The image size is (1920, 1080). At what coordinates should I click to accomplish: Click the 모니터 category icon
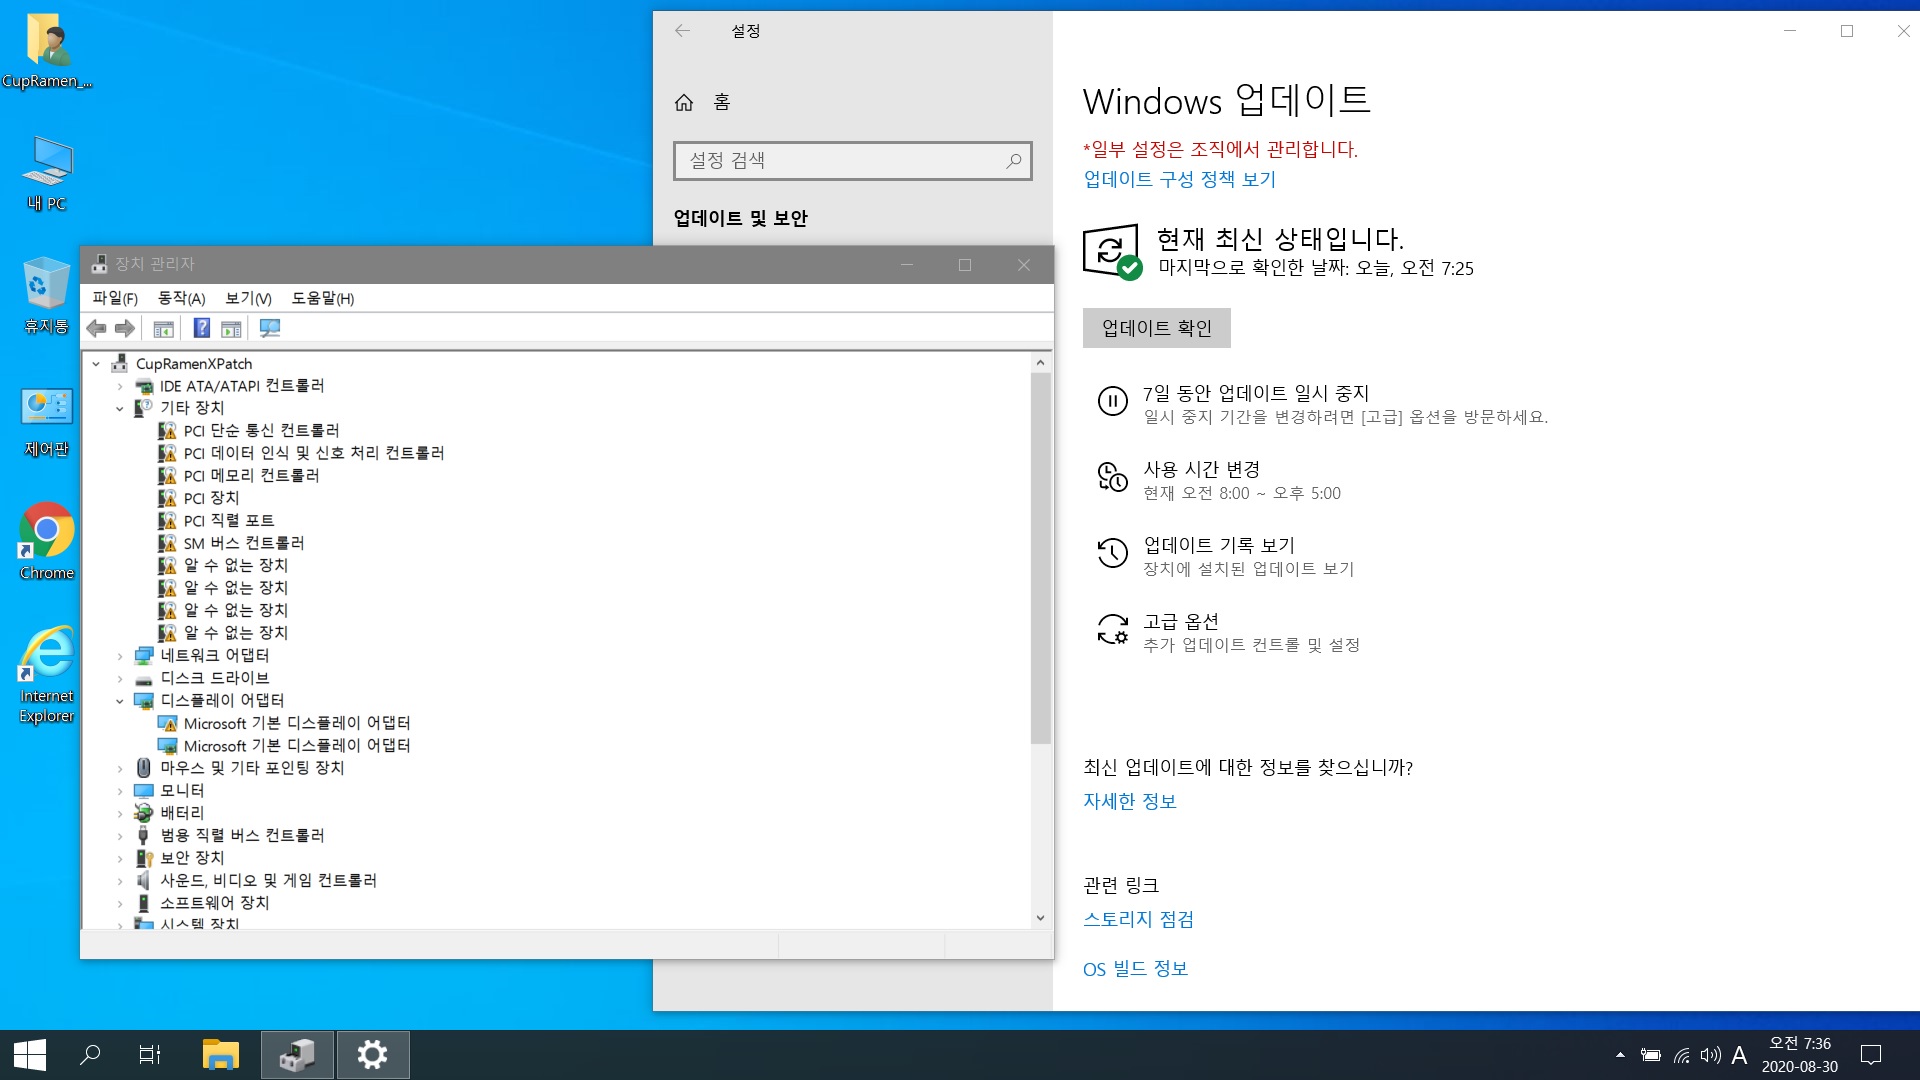pyautogui.click(x=144, y=791)
